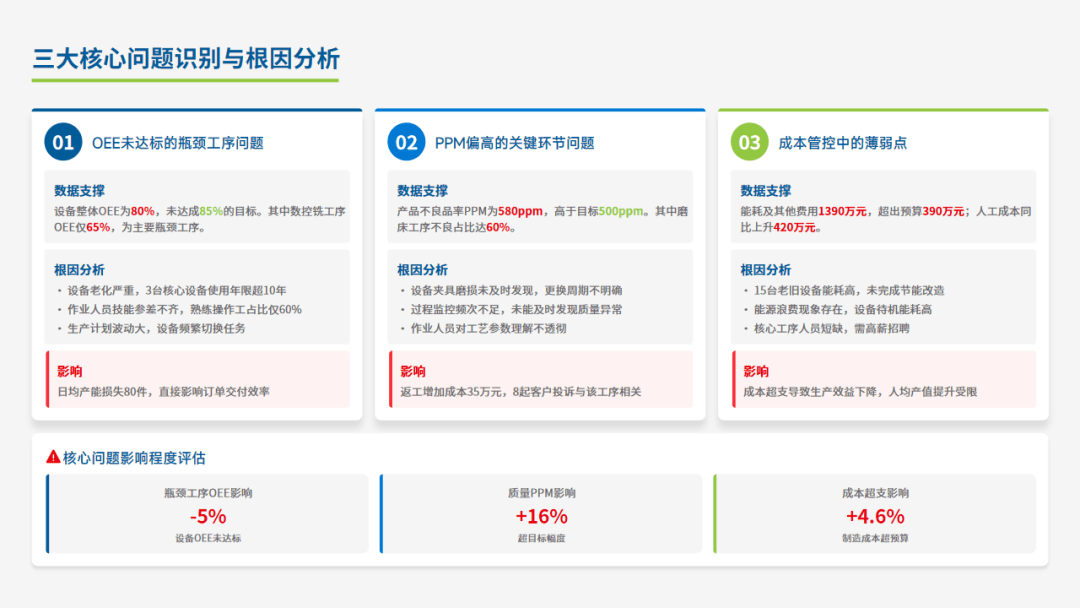The width and height of the screenshot is (1080, 608).
Task: Click the red warning triangle icon
Action: tap(53, 457)
